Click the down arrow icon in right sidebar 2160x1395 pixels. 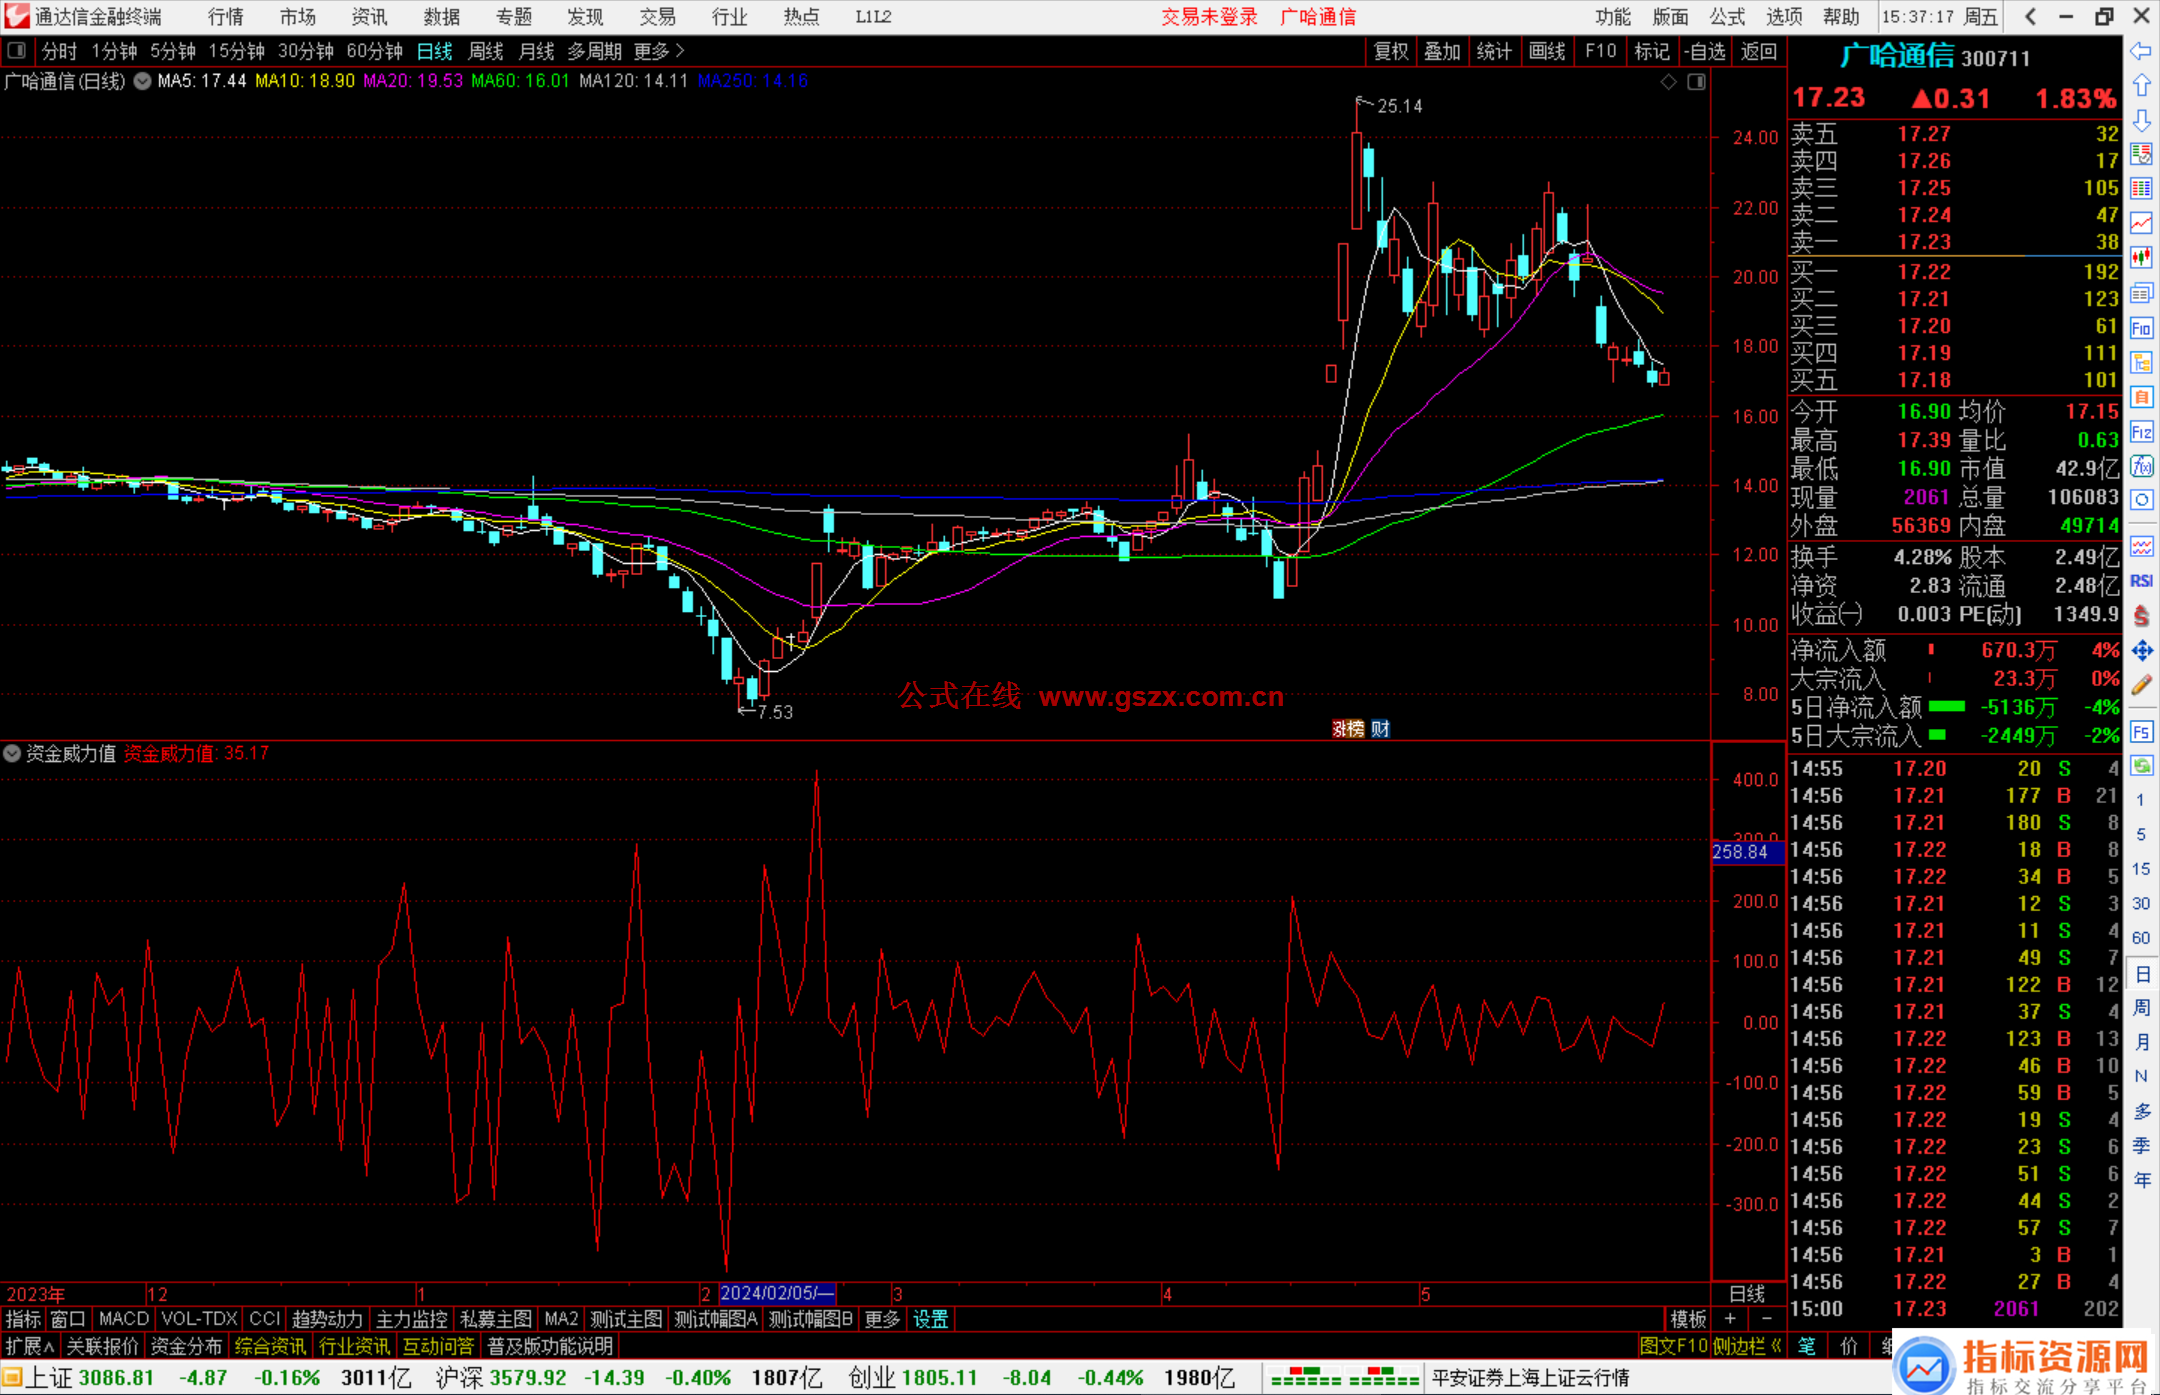(2141, 120)
